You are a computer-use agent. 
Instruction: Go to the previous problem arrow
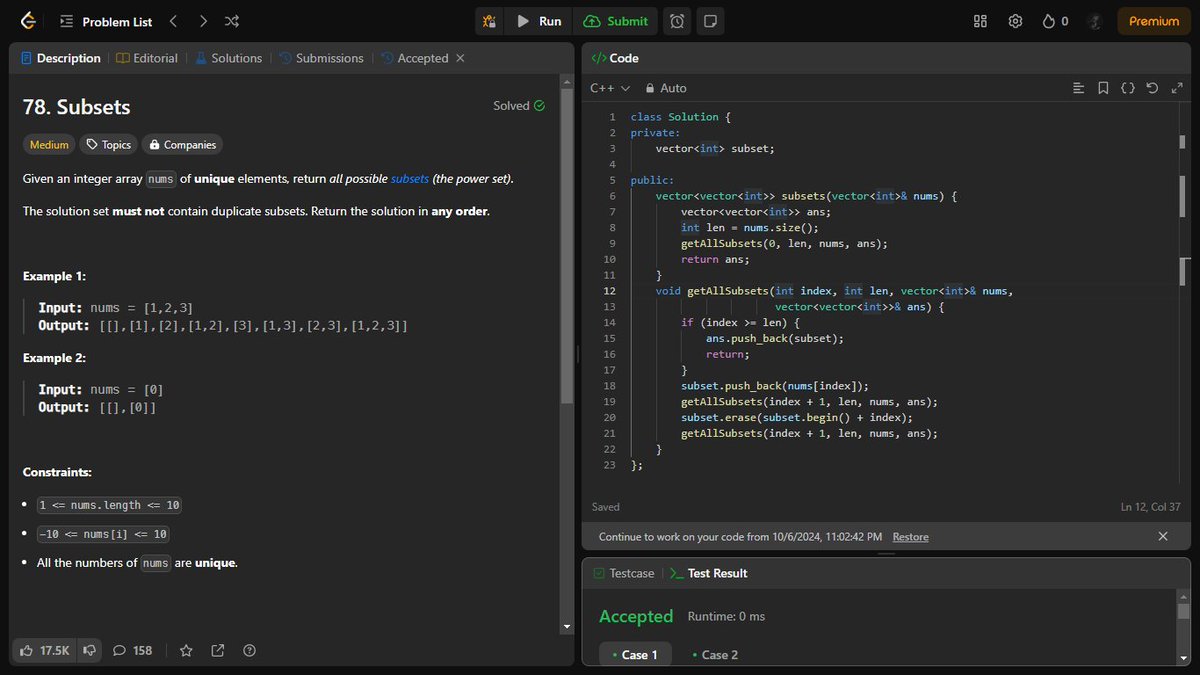[173, 21]
